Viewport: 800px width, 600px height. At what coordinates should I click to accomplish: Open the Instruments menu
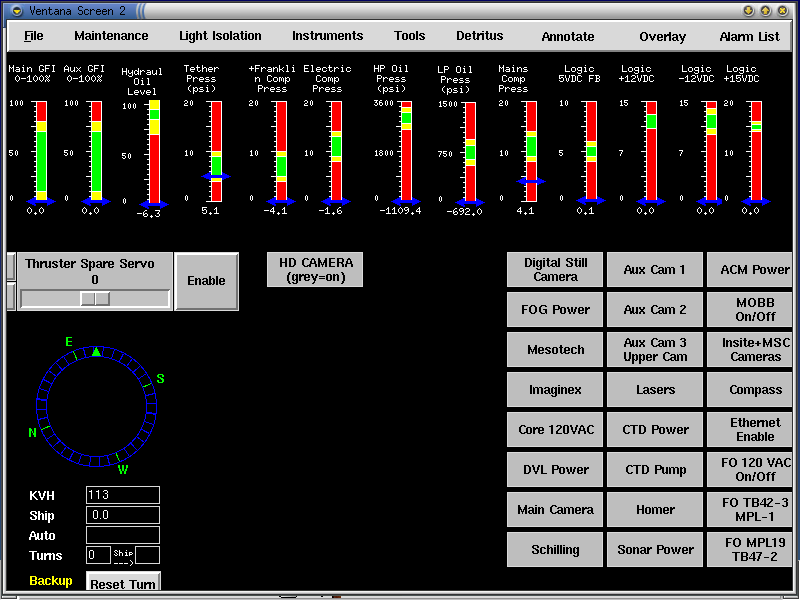click(328, 36)
